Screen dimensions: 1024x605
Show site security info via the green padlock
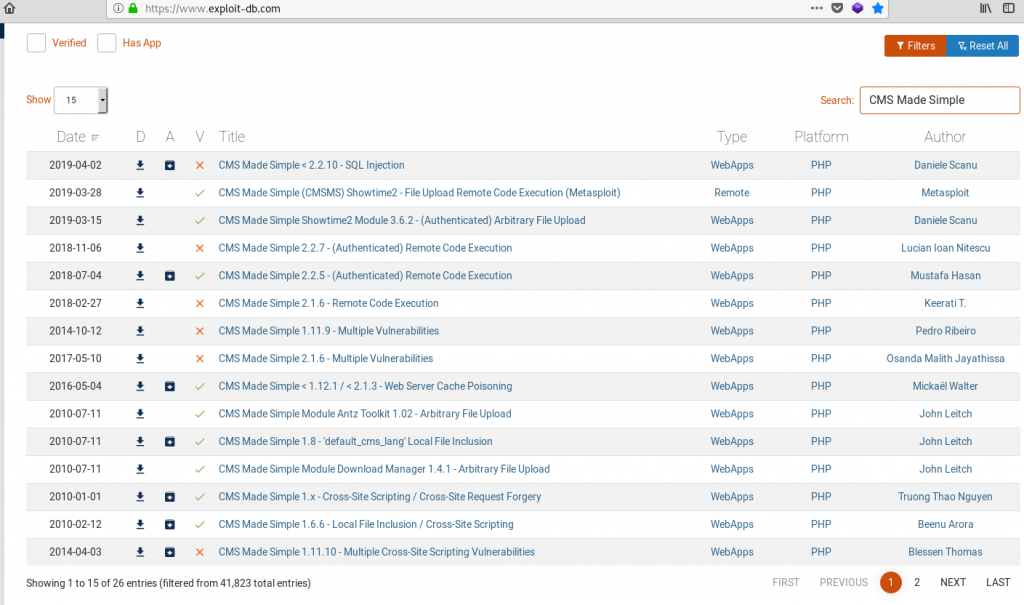click(133, 8)
